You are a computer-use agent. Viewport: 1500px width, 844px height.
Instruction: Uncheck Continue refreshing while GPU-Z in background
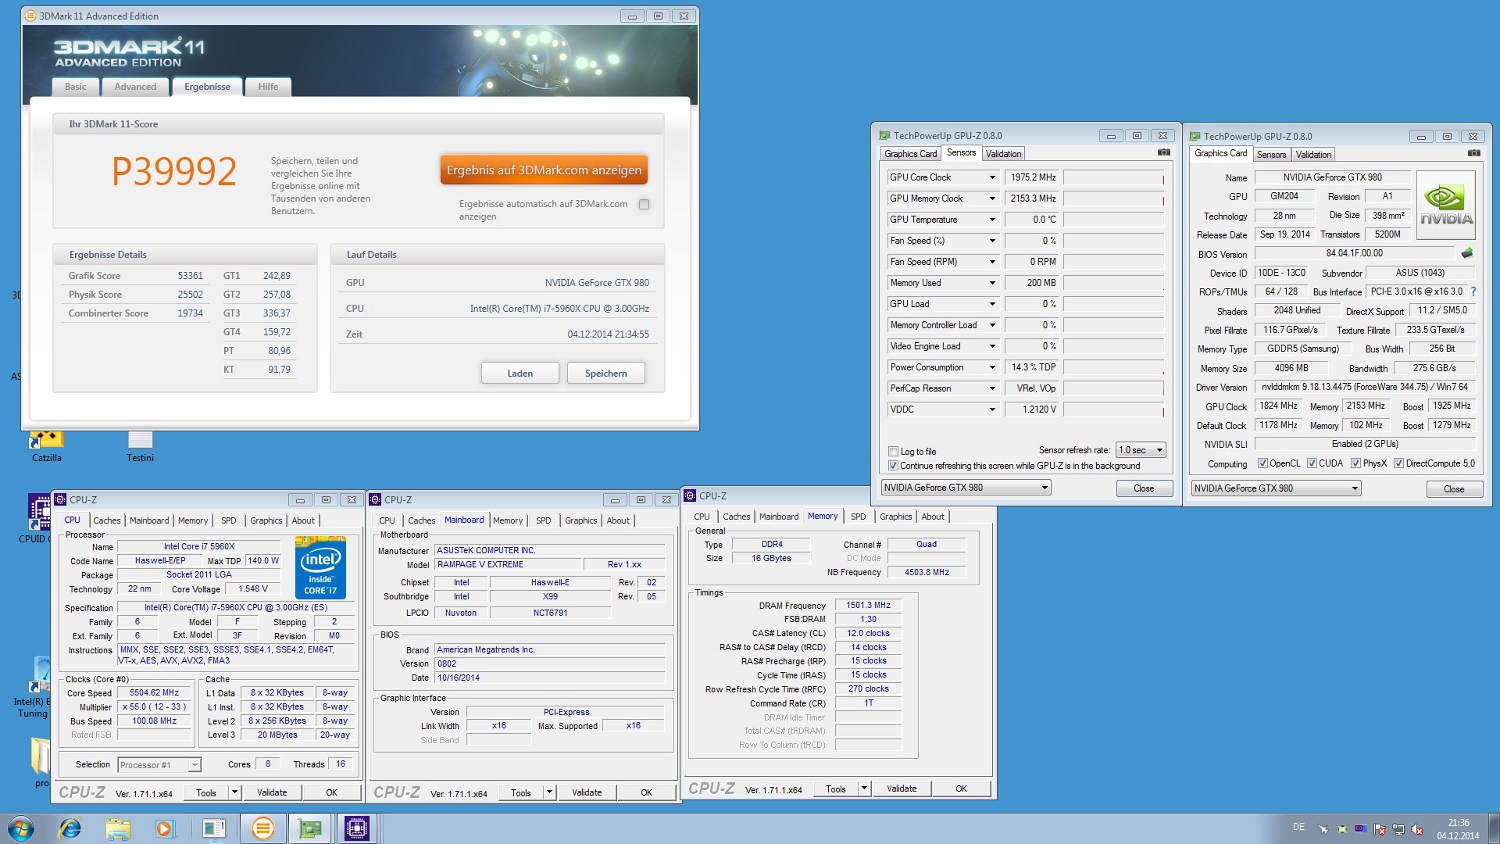click(x=894, y=466)
